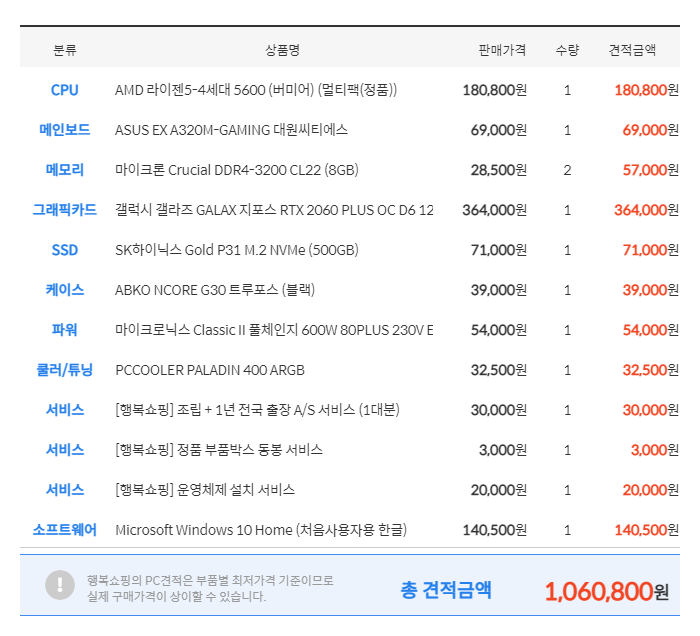Select 마이크로닉스 Classic II 600W product name
Screen dimensions: 700x636
tap(274, 330)
